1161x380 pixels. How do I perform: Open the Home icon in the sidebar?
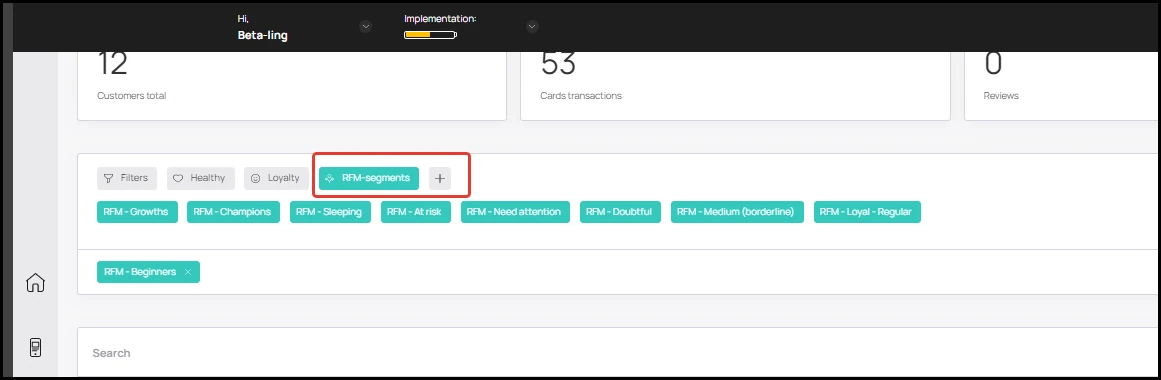click(36, 283)
